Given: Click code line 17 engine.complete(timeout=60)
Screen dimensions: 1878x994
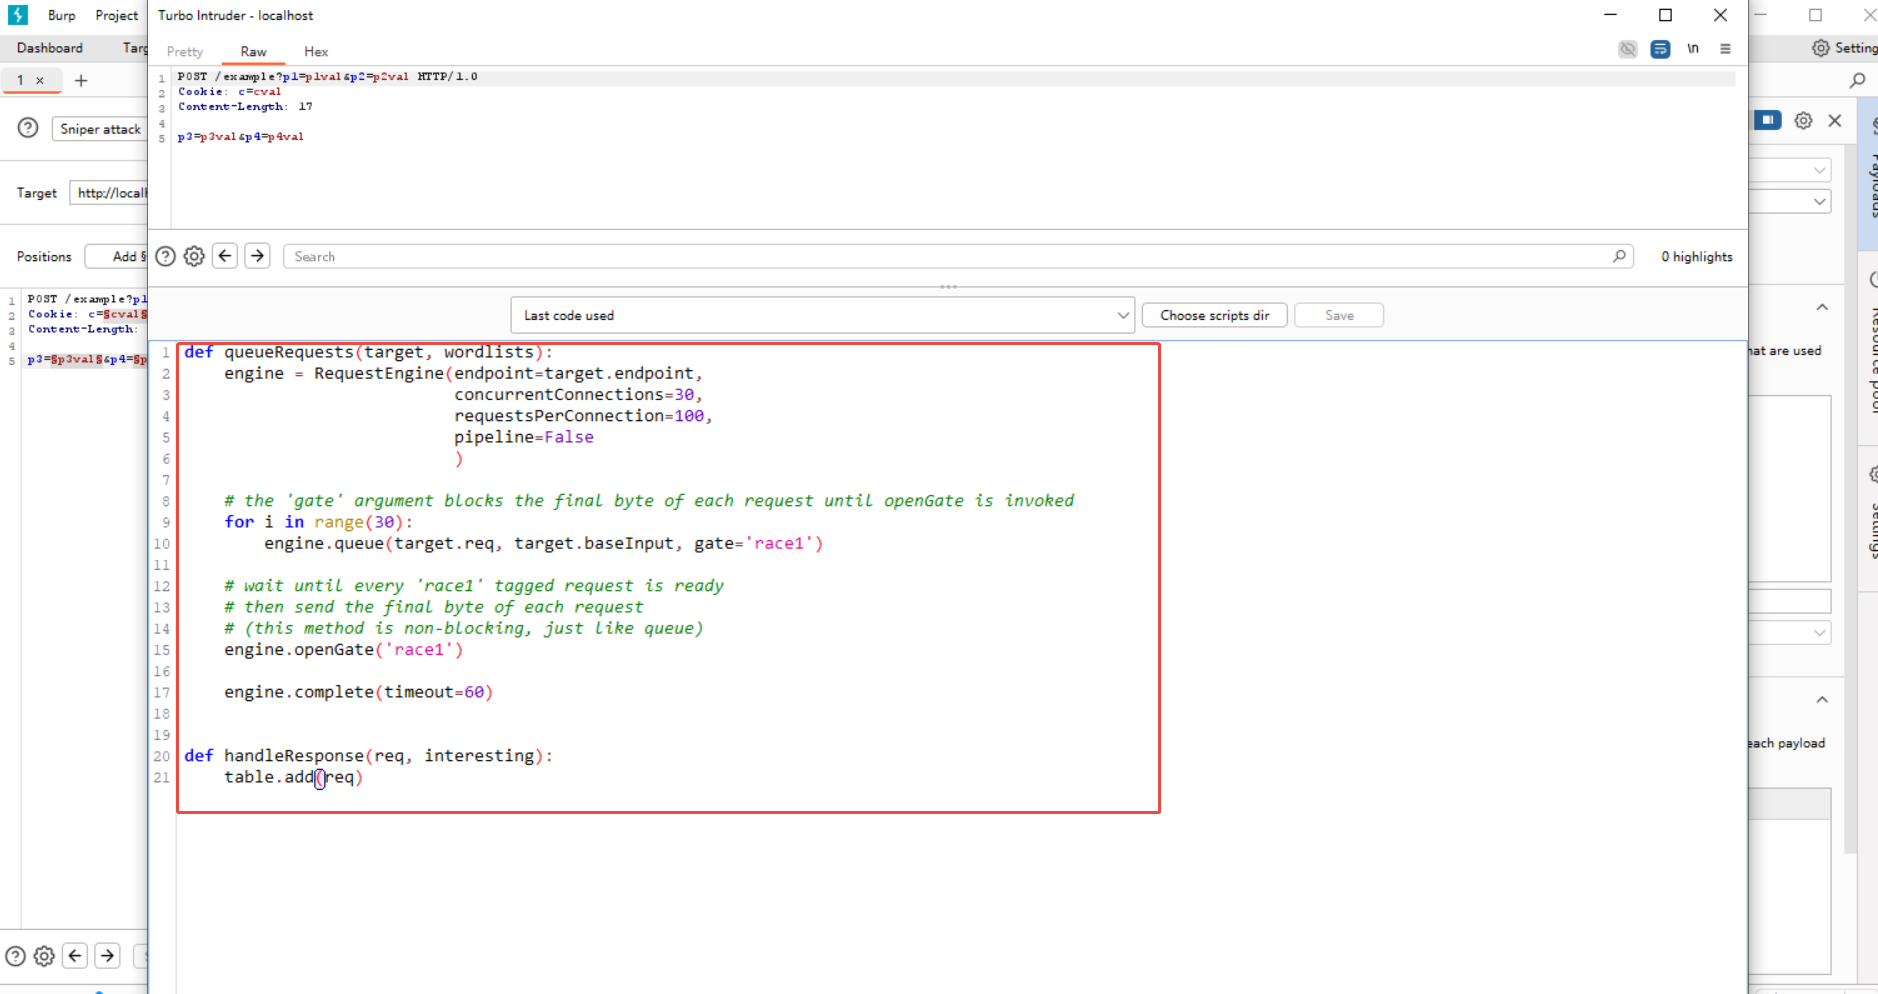Looking at the screenshot, I should click(358, 692).
